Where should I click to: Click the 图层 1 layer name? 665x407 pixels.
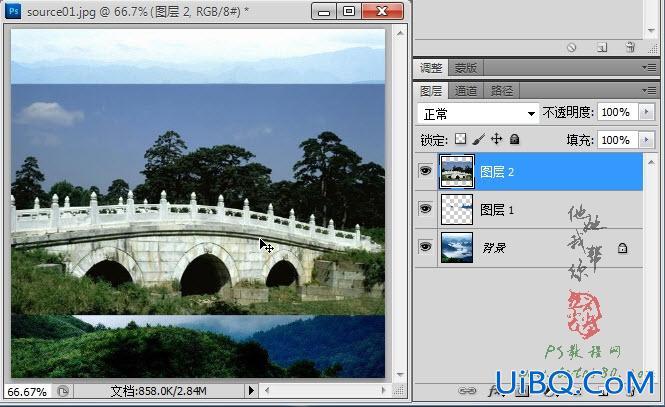497,209
